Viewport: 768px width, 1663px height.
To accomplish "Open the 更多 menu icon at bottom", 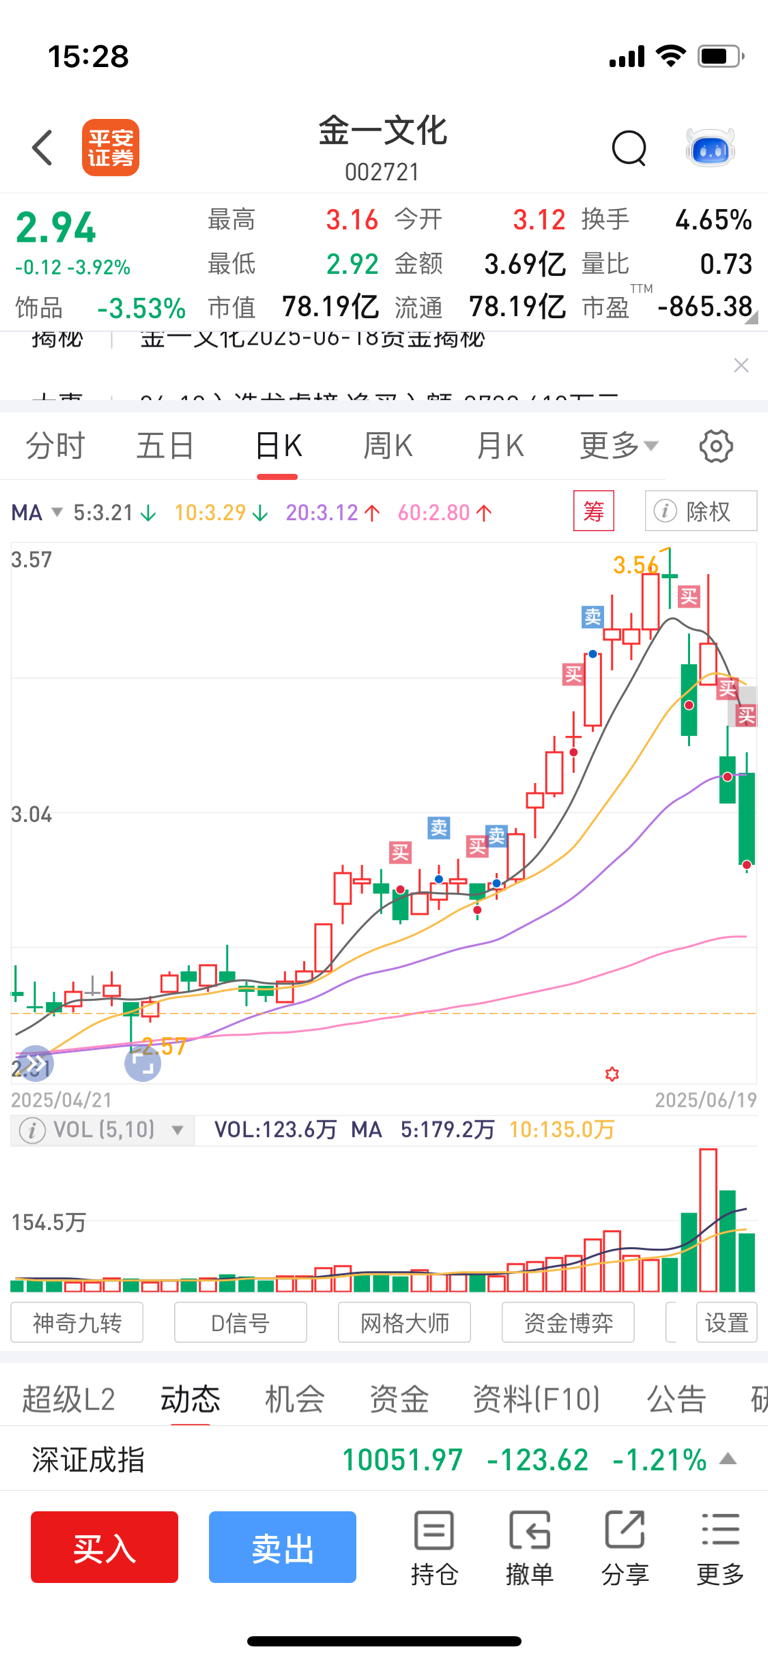I will pyautogui.click(x=721, y=1548).
